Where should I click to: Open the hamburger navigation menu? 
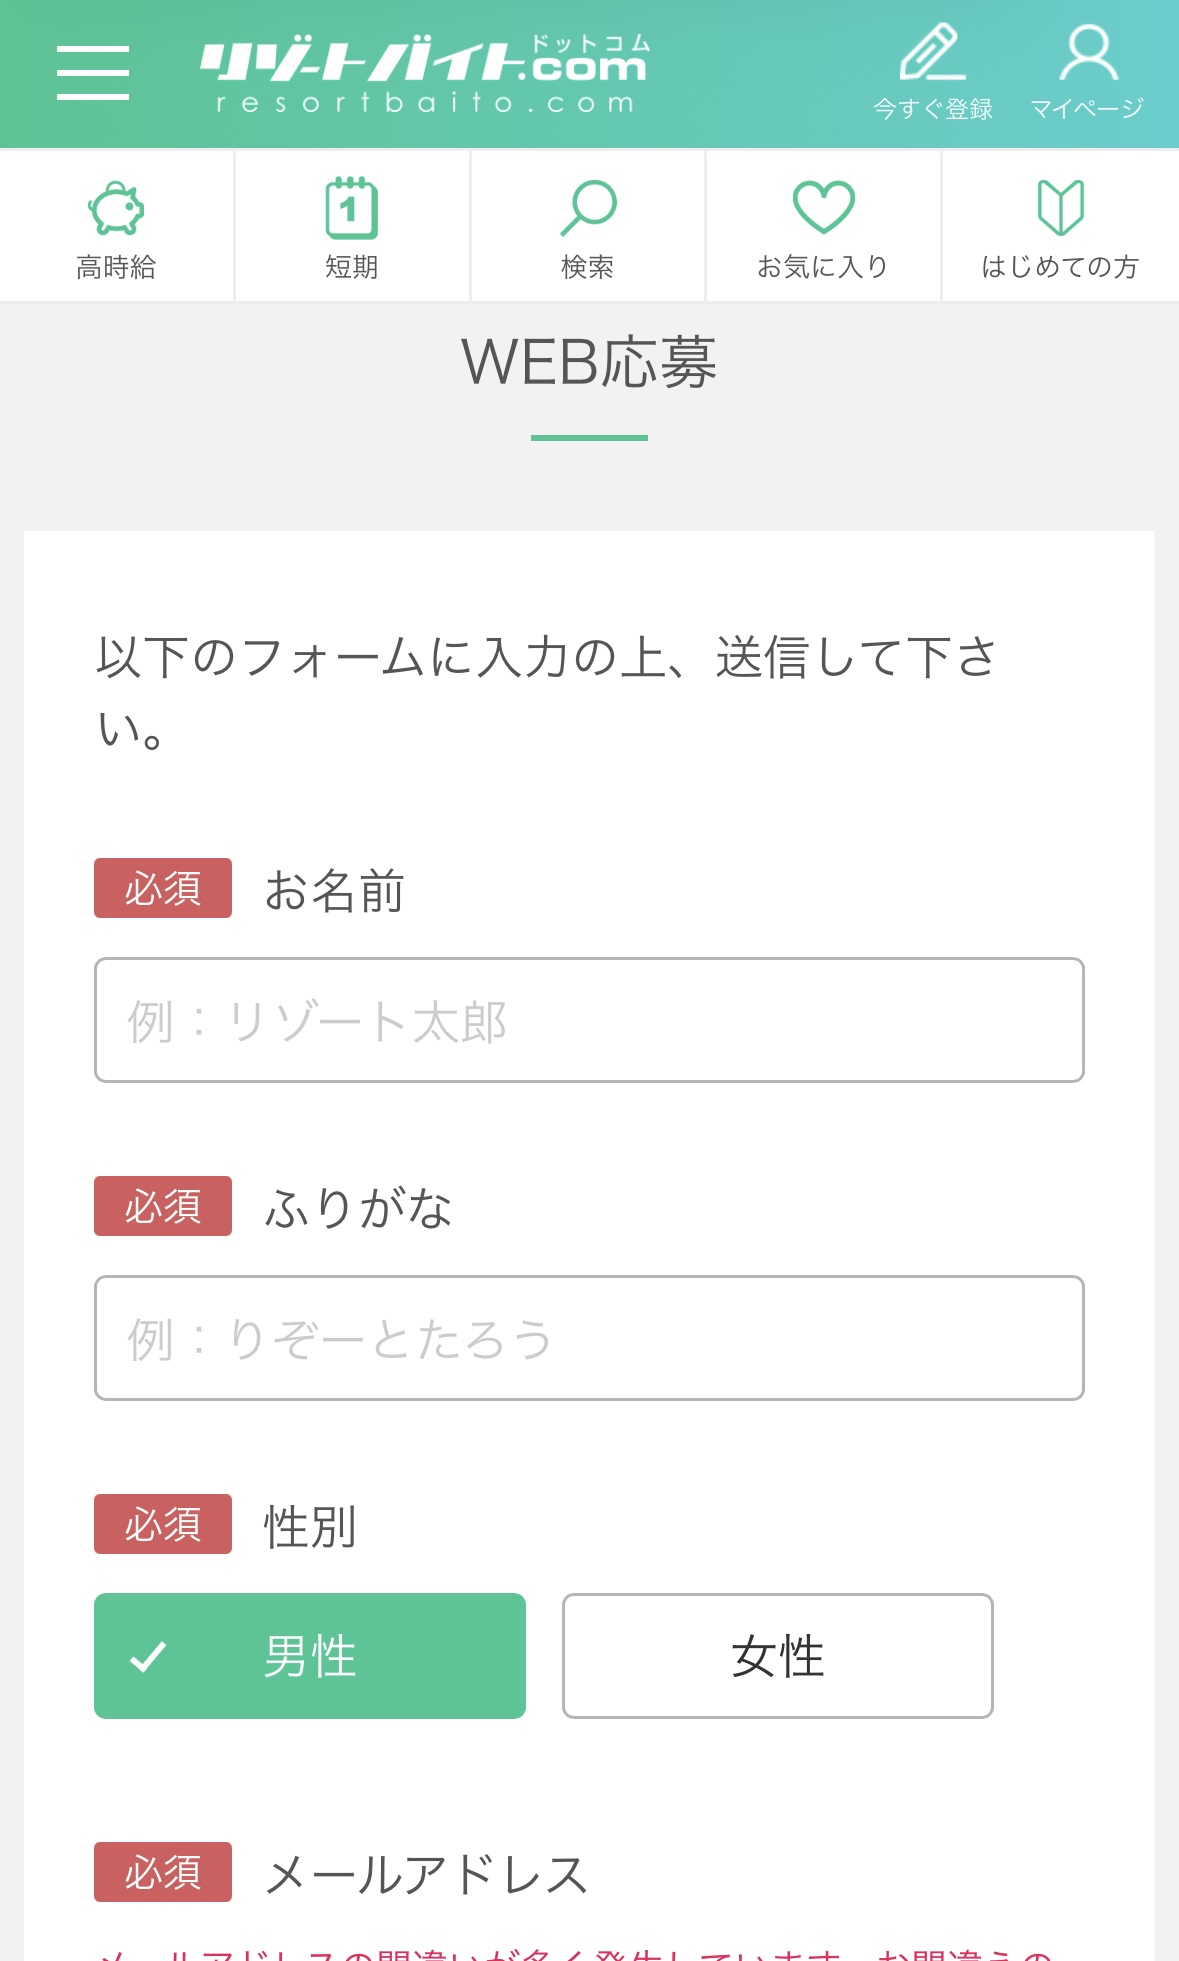tap(92, 72)
